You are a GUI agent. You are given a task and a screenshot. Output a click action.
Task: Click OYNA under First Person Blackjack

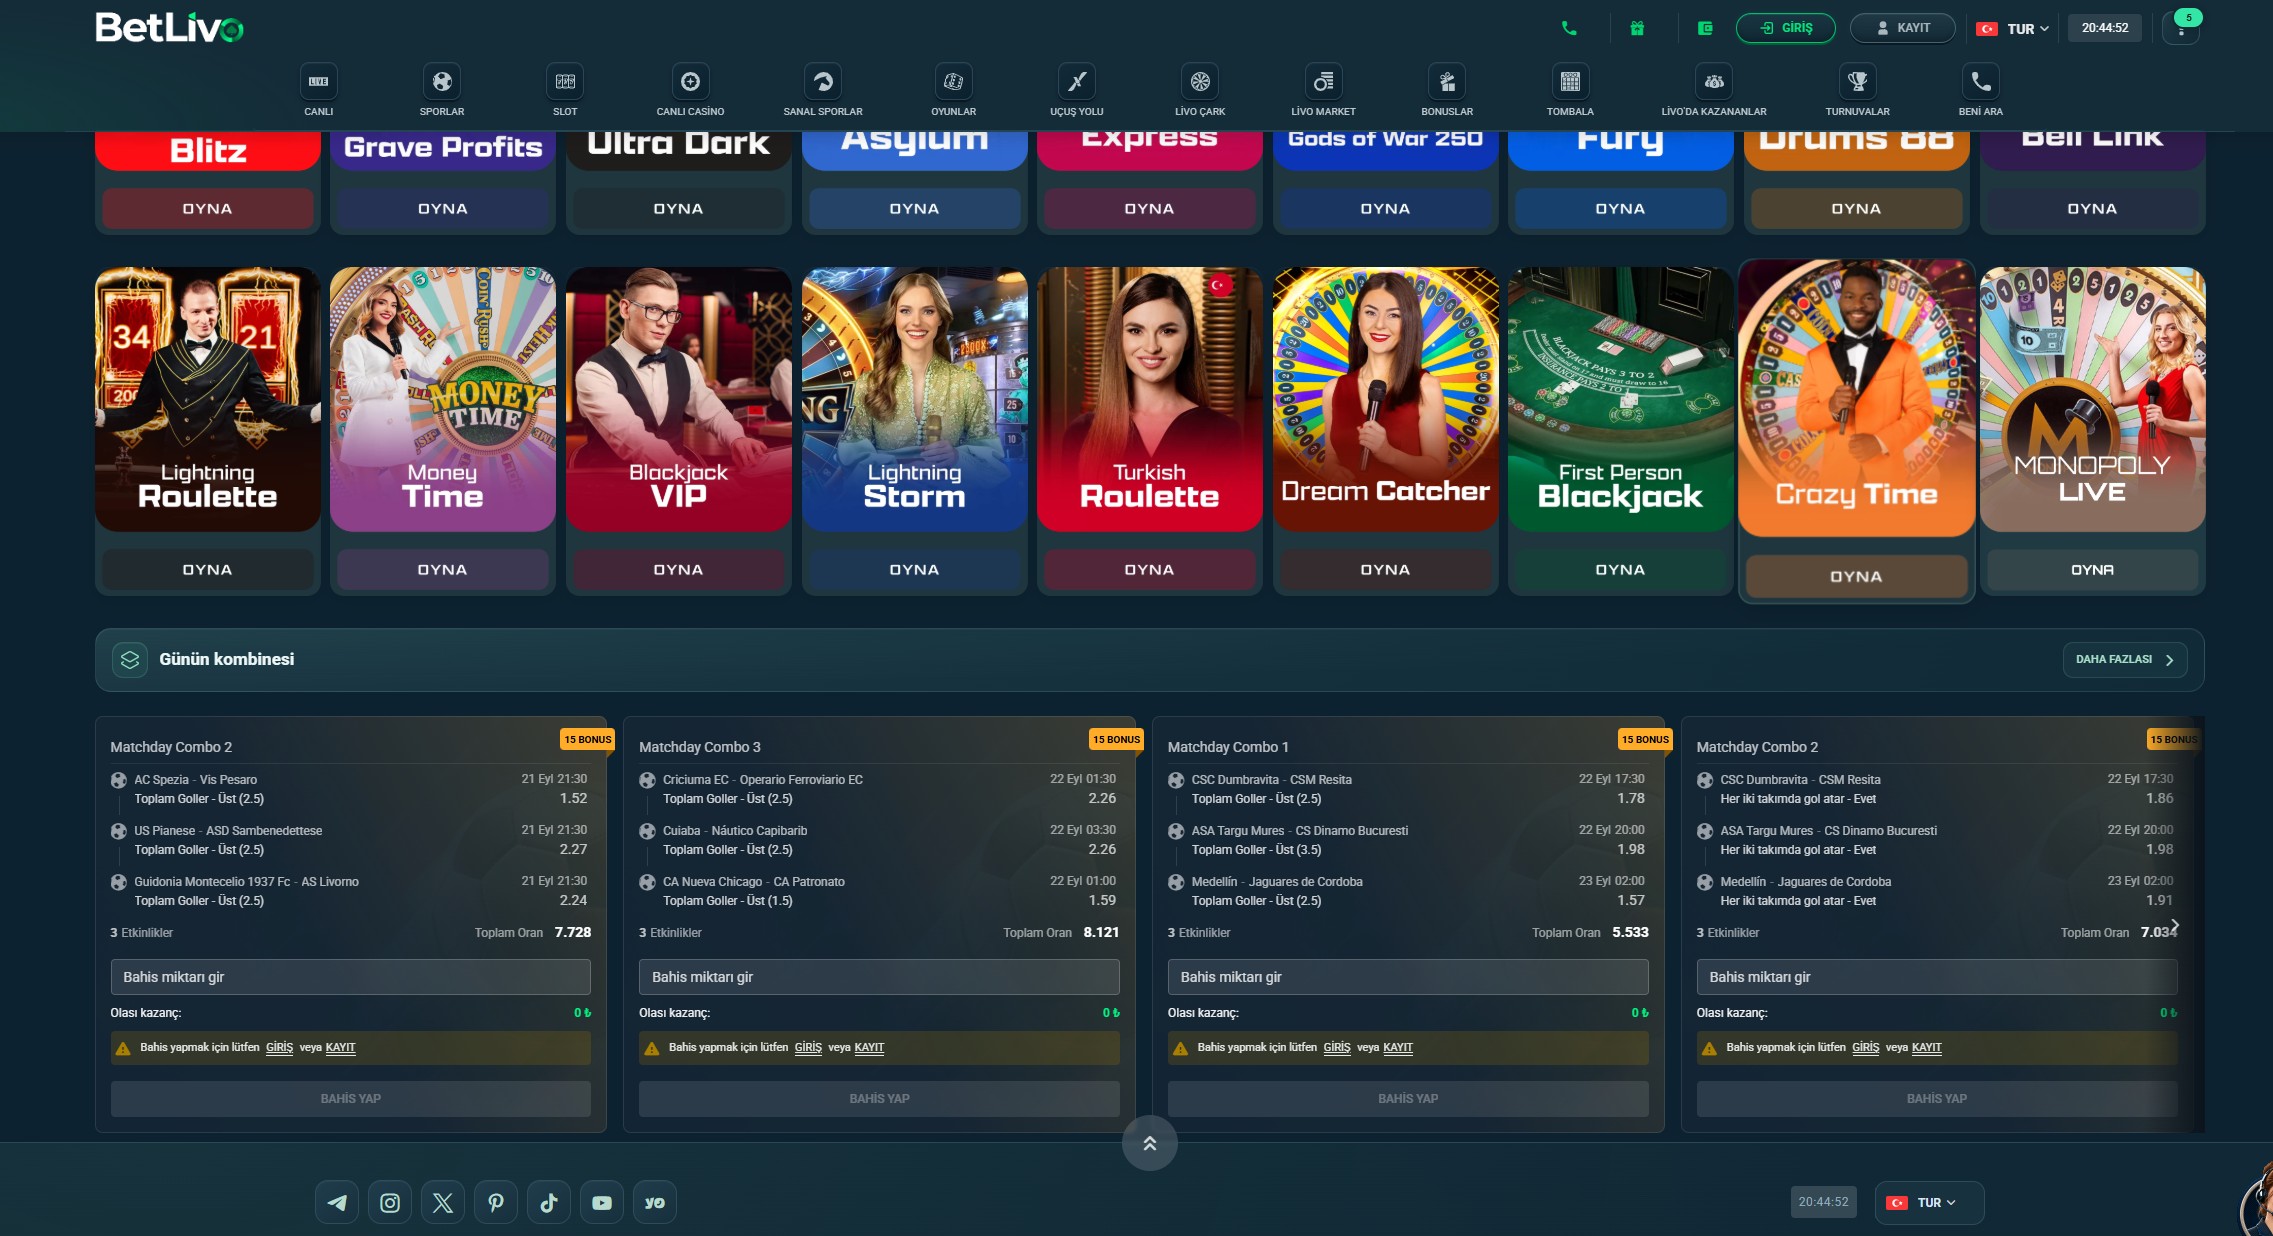pyautogui.click(x=1620, y=570)
